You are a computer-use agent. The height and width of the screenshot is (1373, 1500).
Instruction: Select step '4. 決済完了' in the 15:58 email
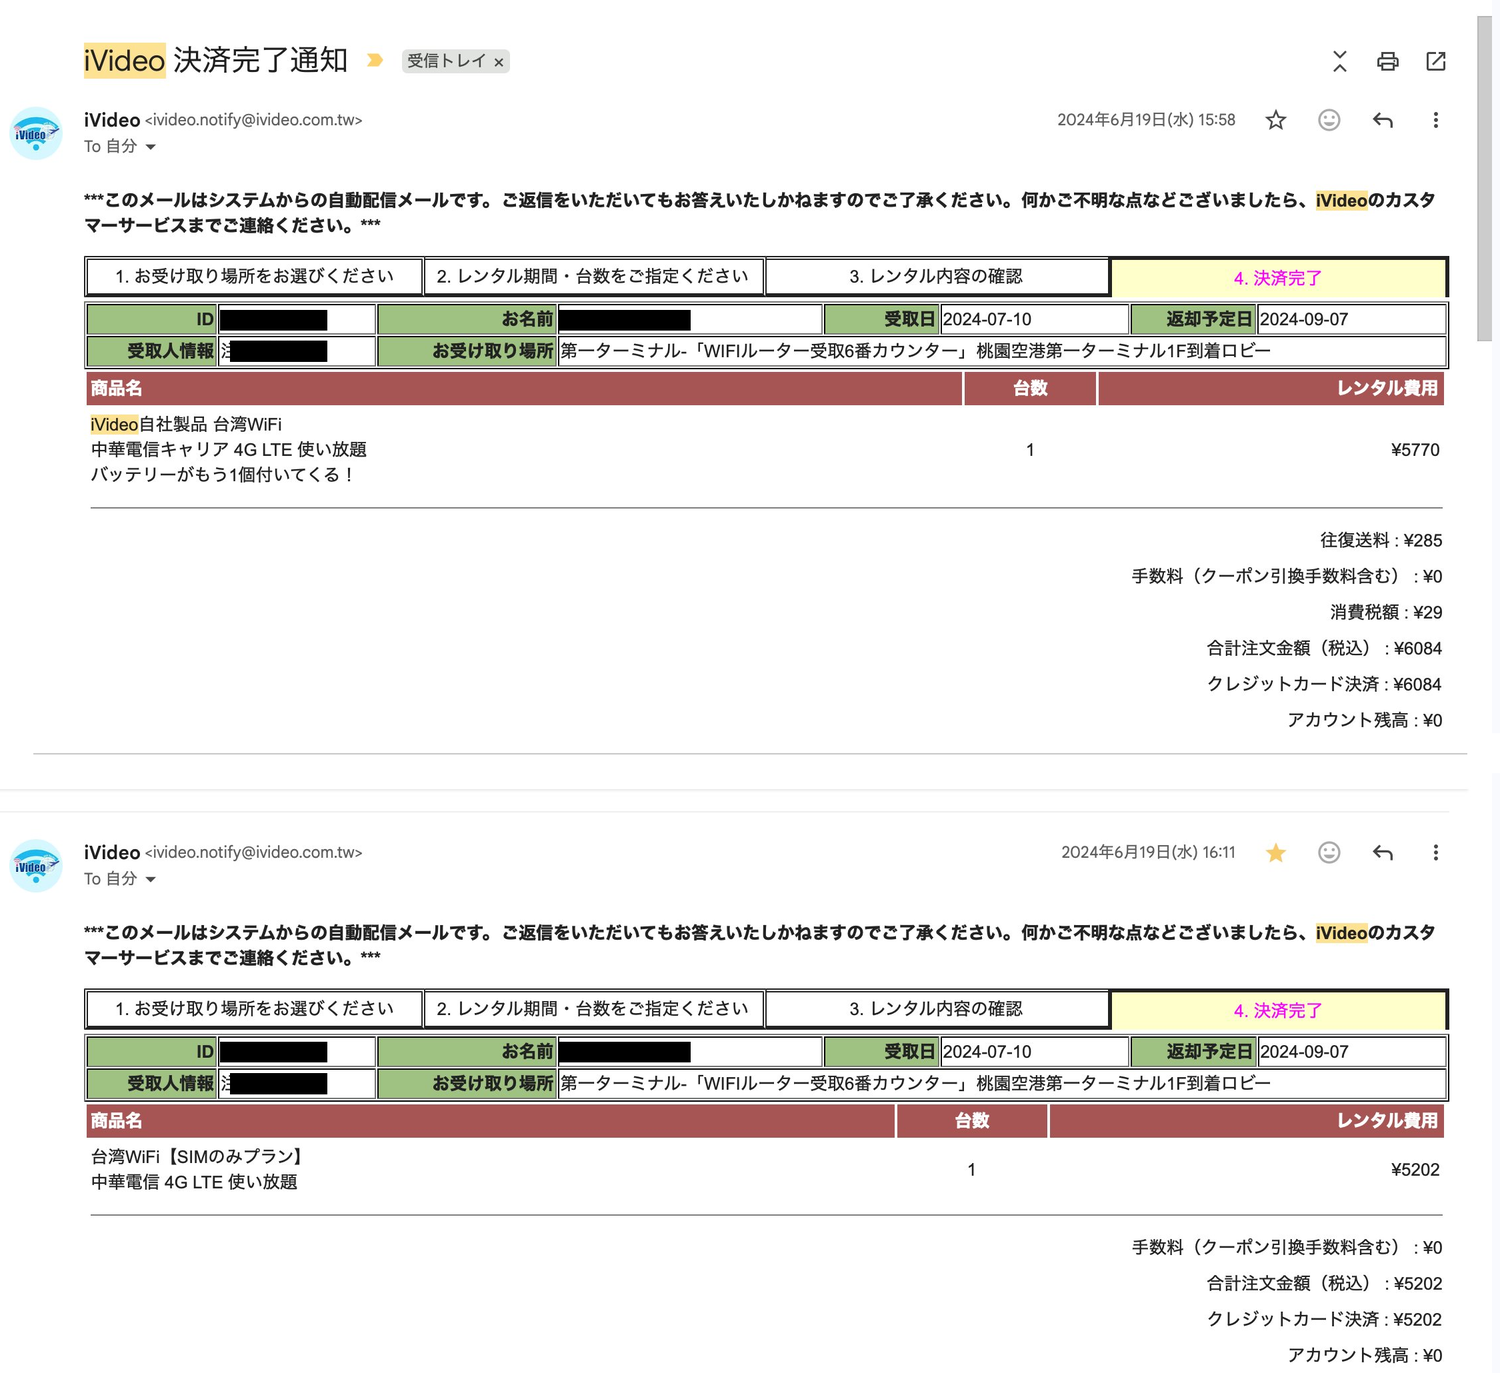click(1278, 278)
